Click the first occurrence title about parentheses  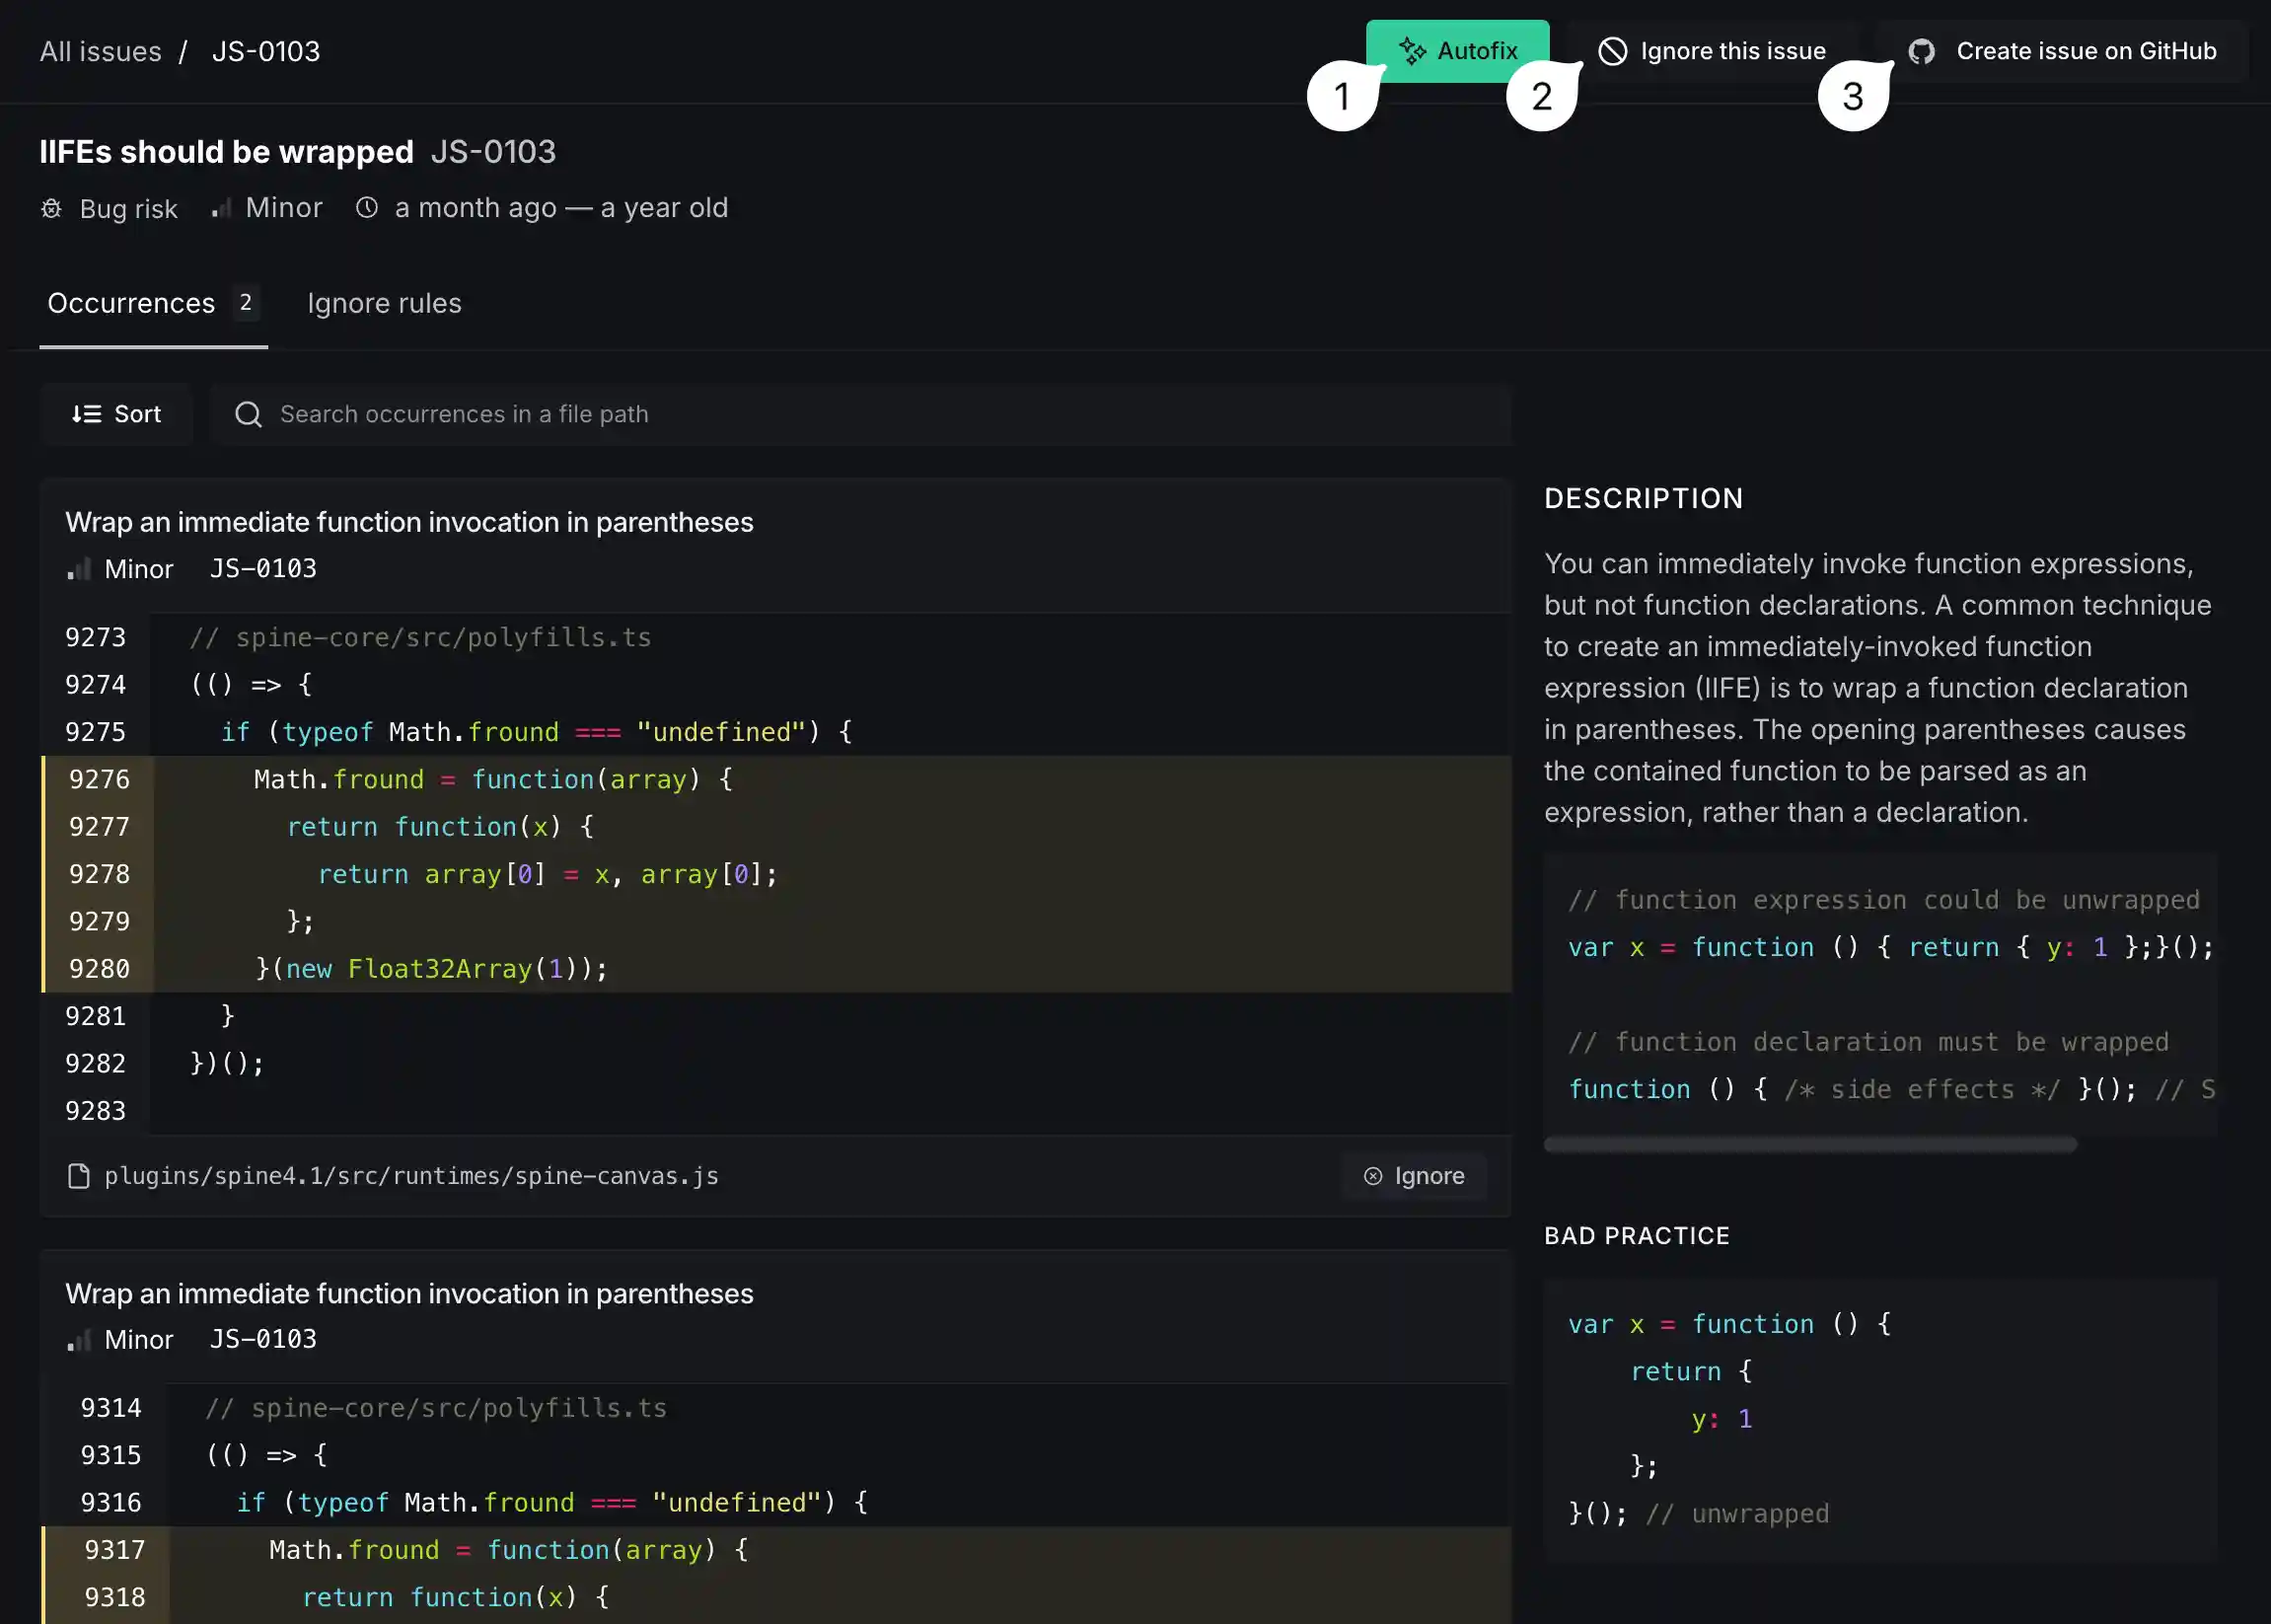tap(409, 523)
